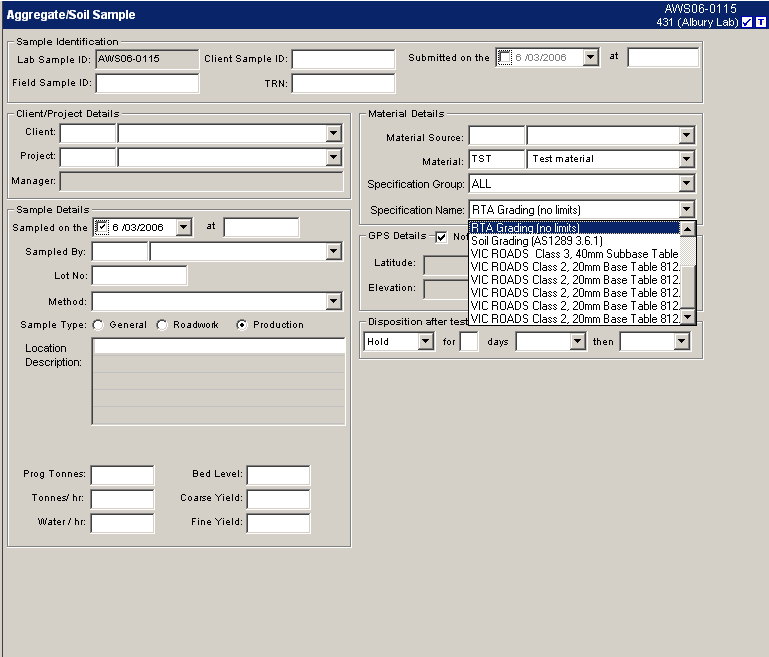Select the Roadwork sample type option

click(162, 325)
